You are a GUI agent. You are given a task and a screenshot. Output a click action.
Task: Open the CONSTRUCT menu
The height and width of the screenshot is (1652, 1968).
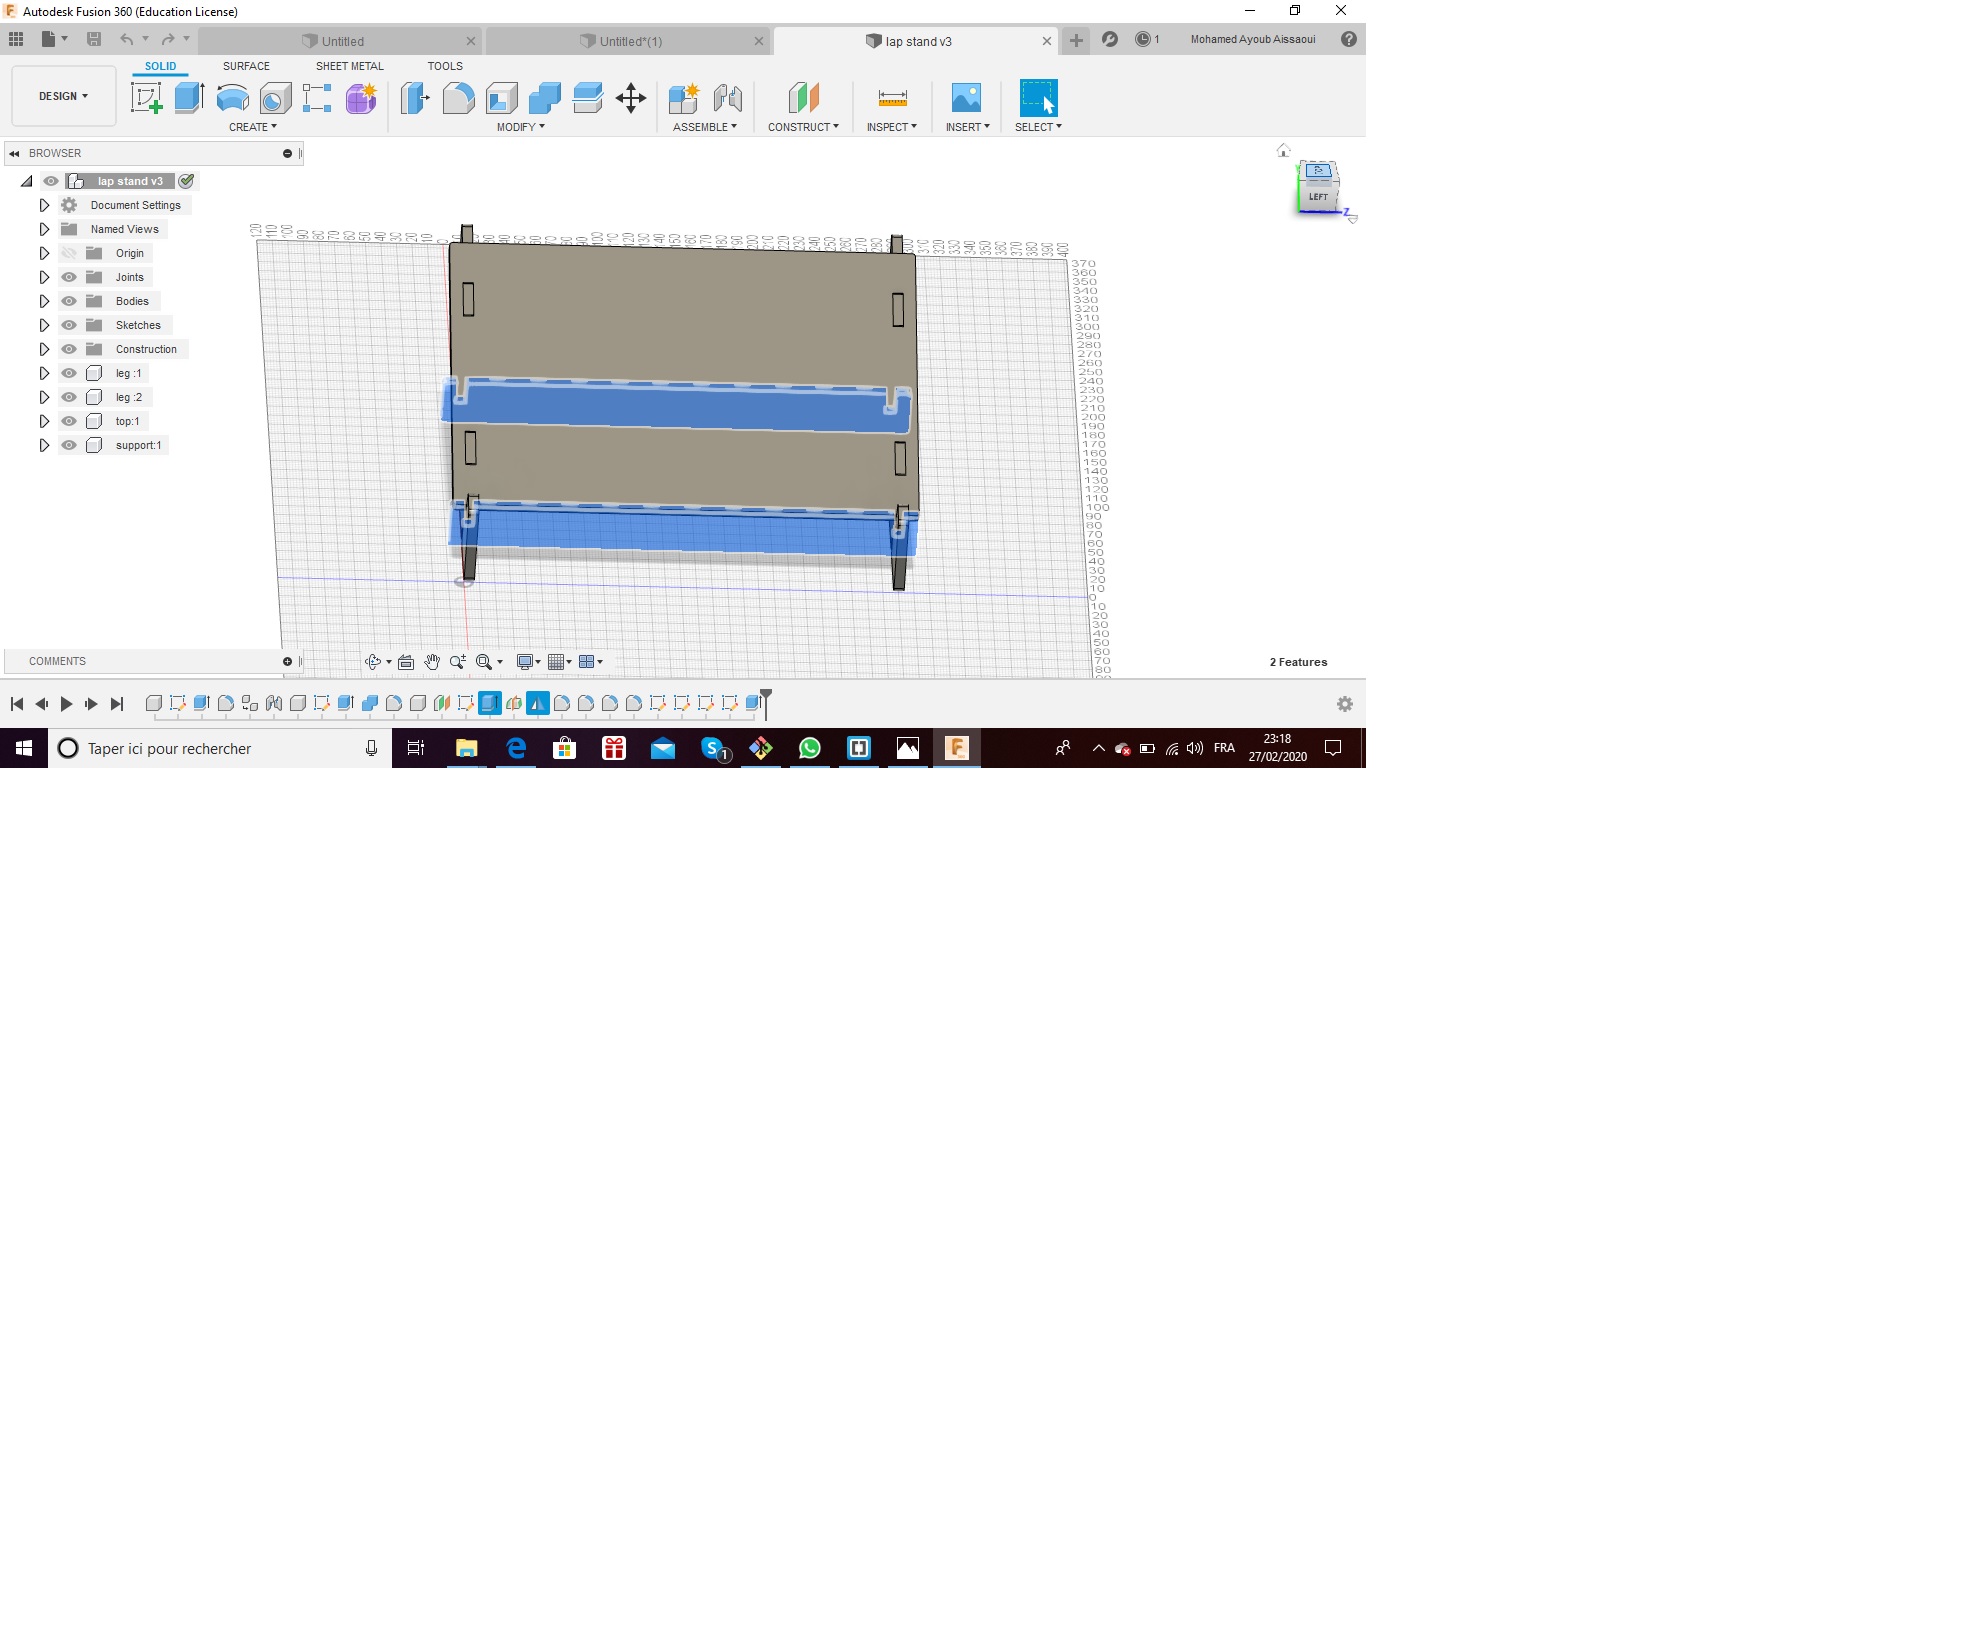[x=803, y=127]
